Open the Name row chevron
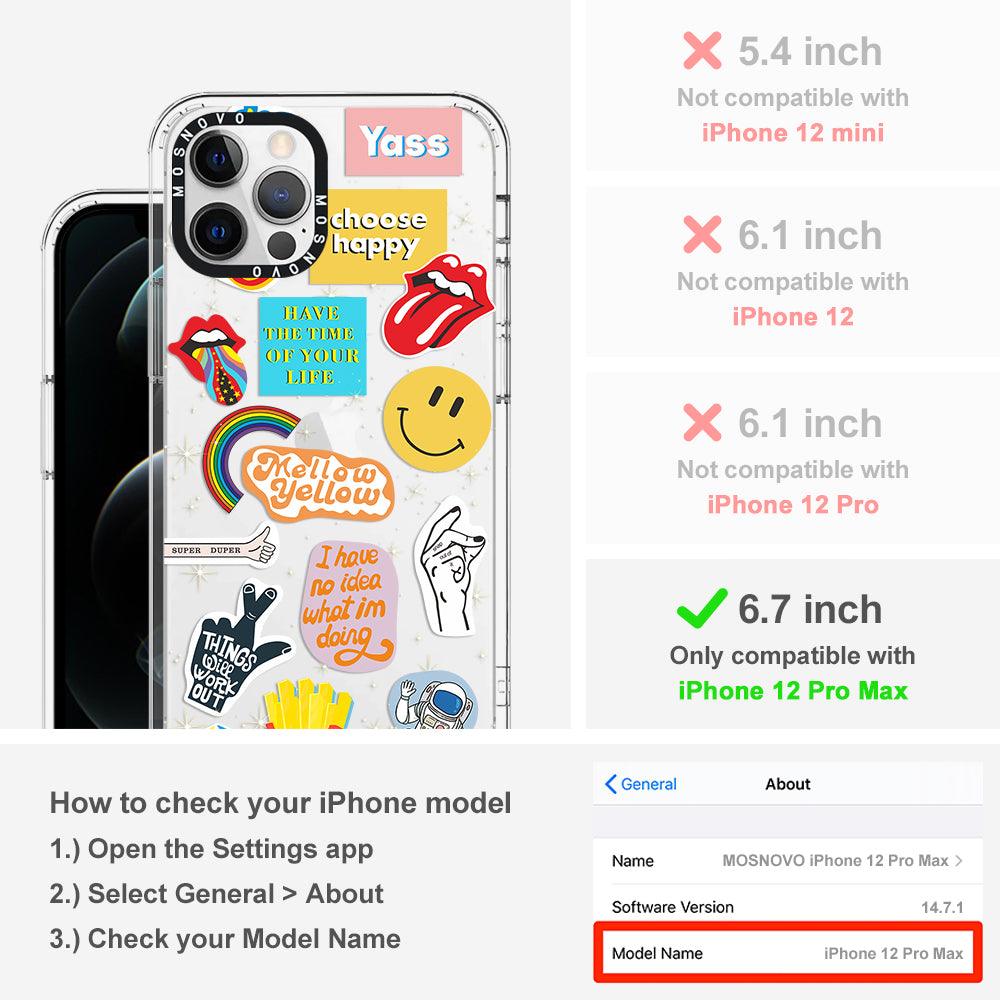This screenshot has width=1000, height=1000. (959, 860)
